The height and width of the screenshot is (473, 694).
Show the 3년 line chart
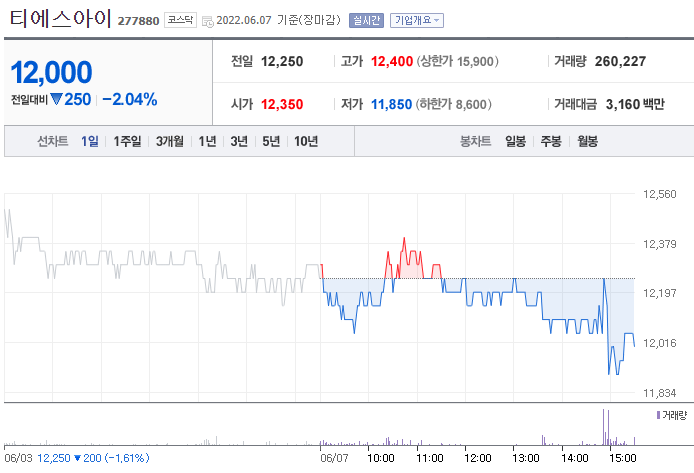[239, 141]
